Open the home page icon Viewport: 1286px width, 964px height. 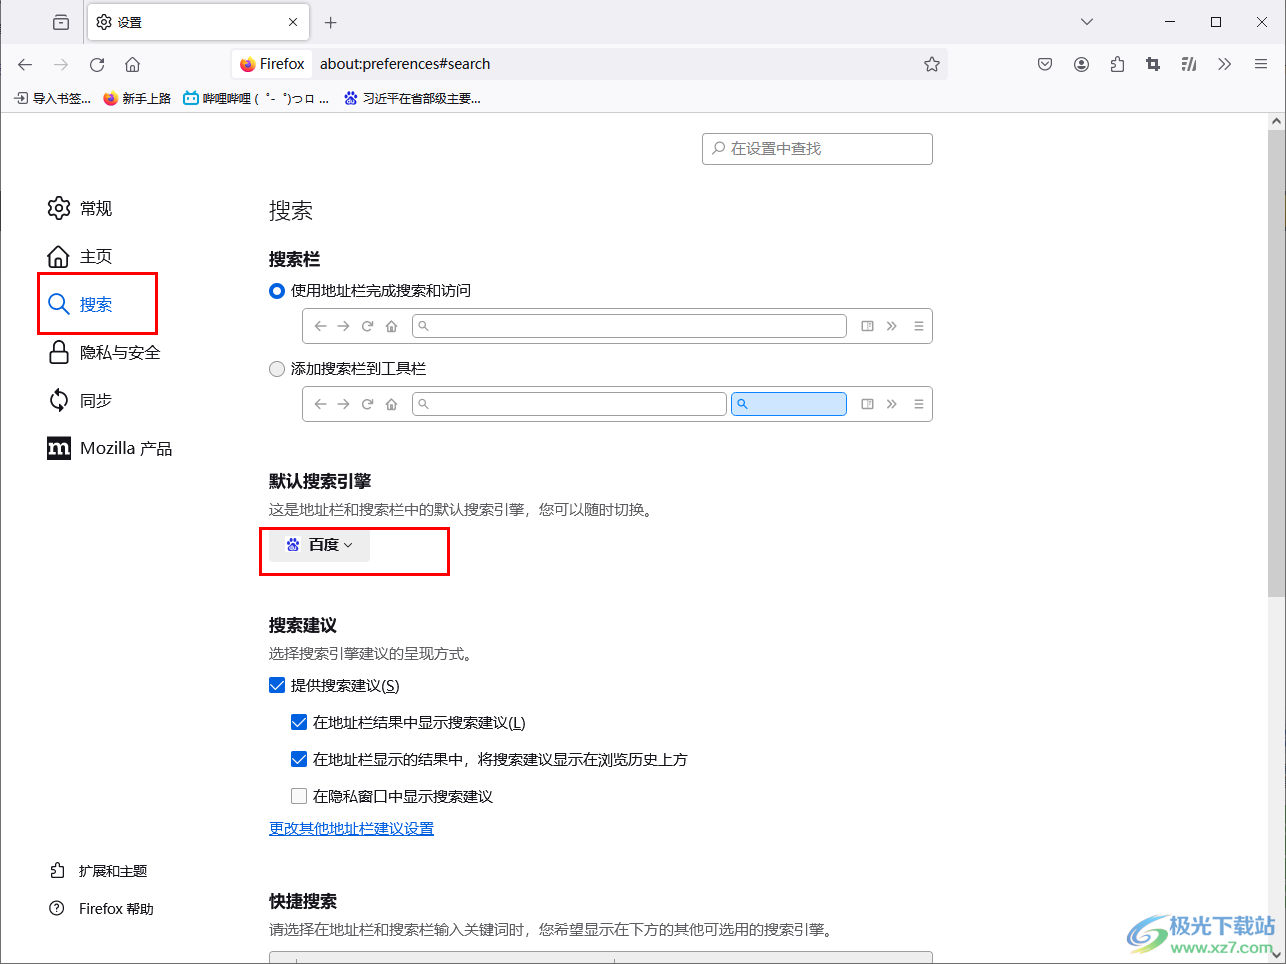coord(132,64)
